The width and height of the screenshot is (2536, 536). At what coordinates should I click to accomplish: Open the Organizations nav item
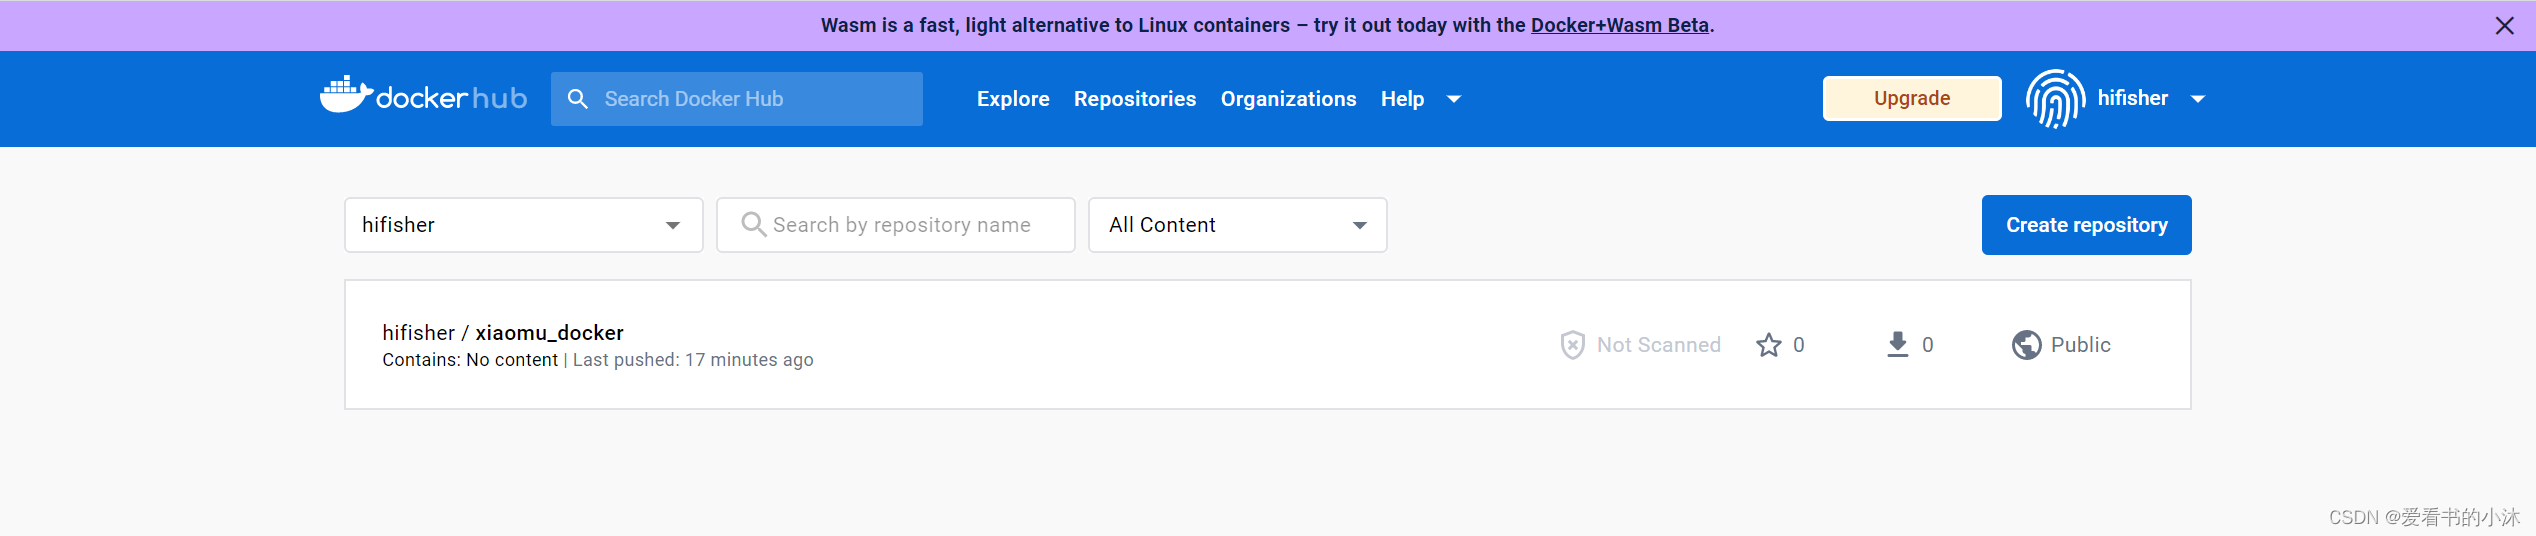tap(1288, 99)
